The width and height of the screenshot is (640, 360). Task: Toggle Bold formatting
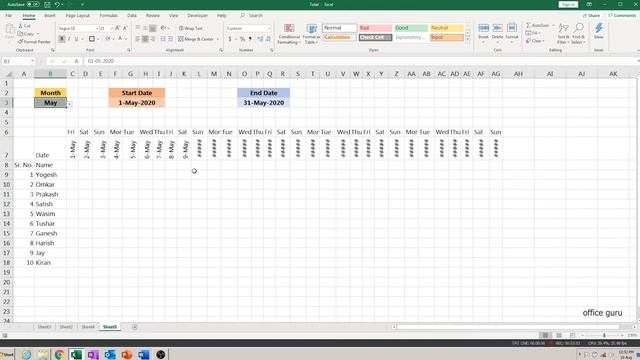tap(62, 39)
